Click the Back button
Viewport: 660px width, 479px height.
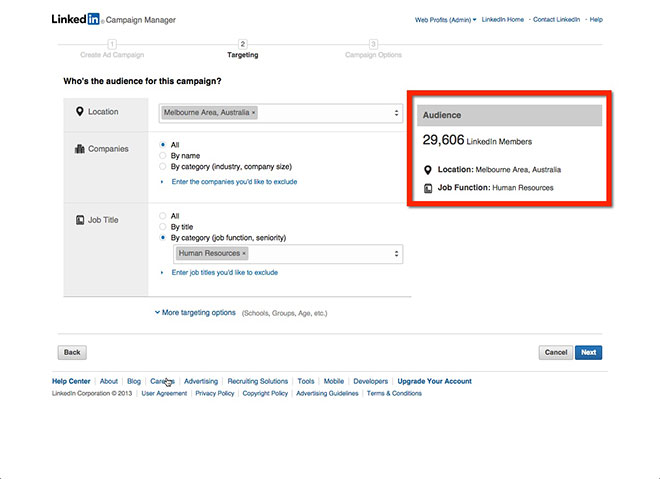pos(72,352)
